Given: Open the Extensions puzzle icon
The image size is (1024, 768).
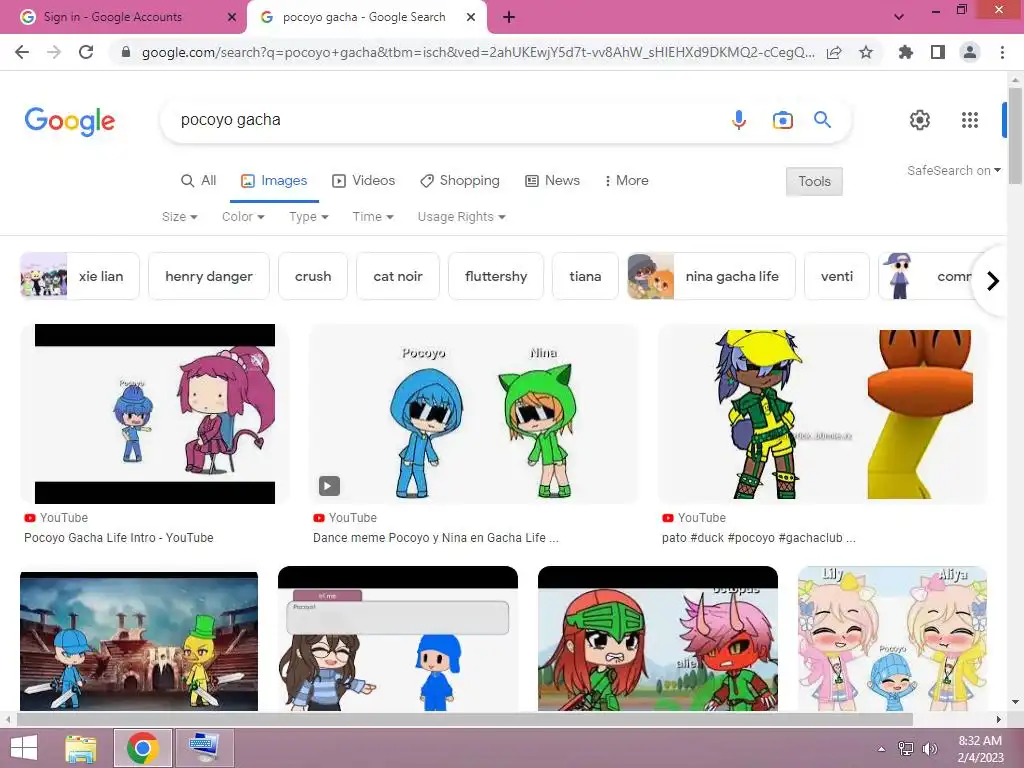Looking at the screenshot, I should (906, 52).
